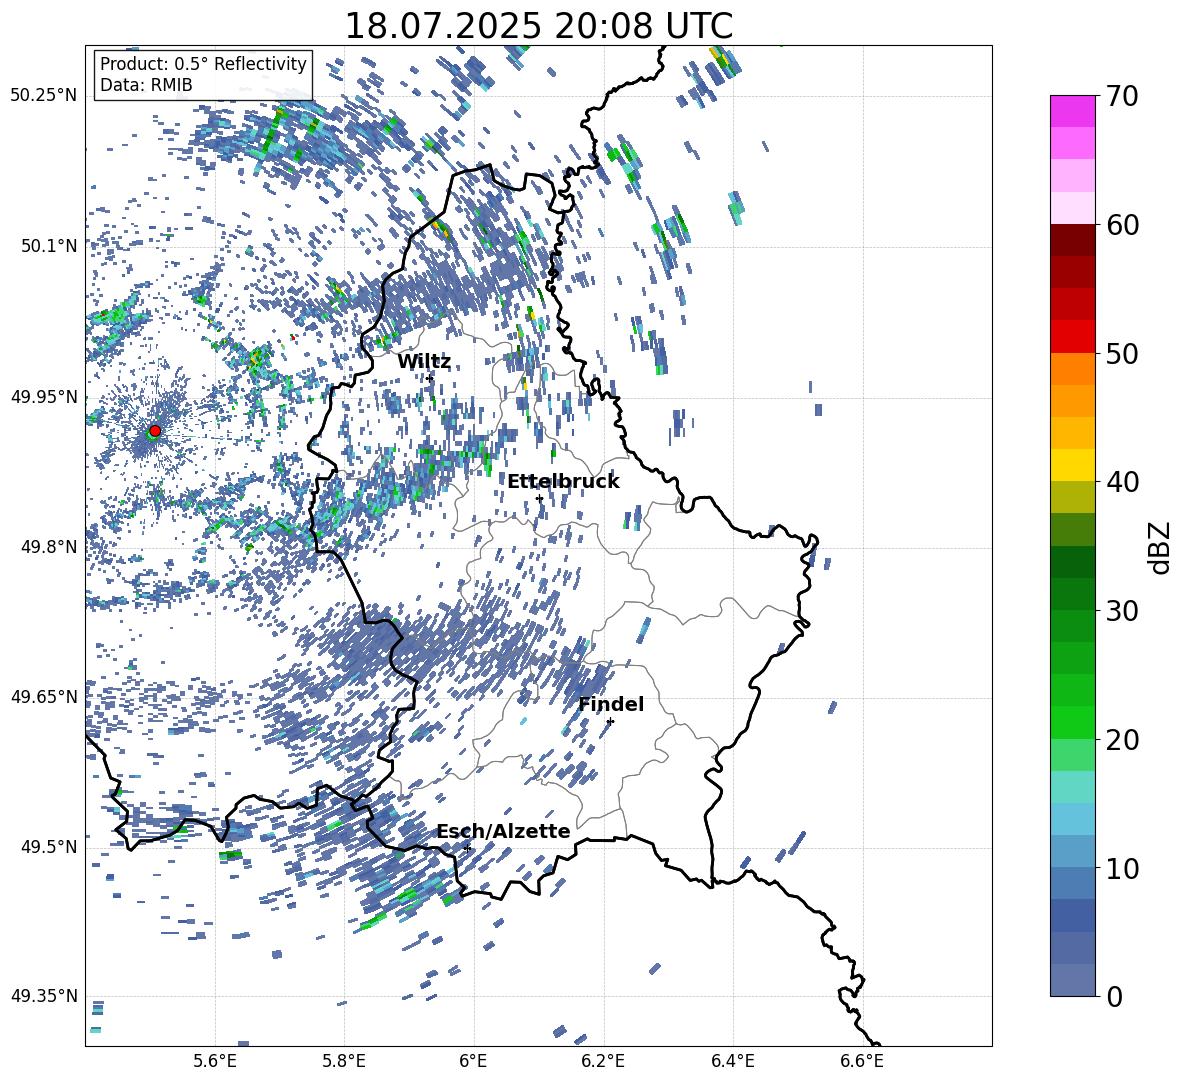Click the 49.8°N latitude label
1184x1081 pixels.
[48, 547]
